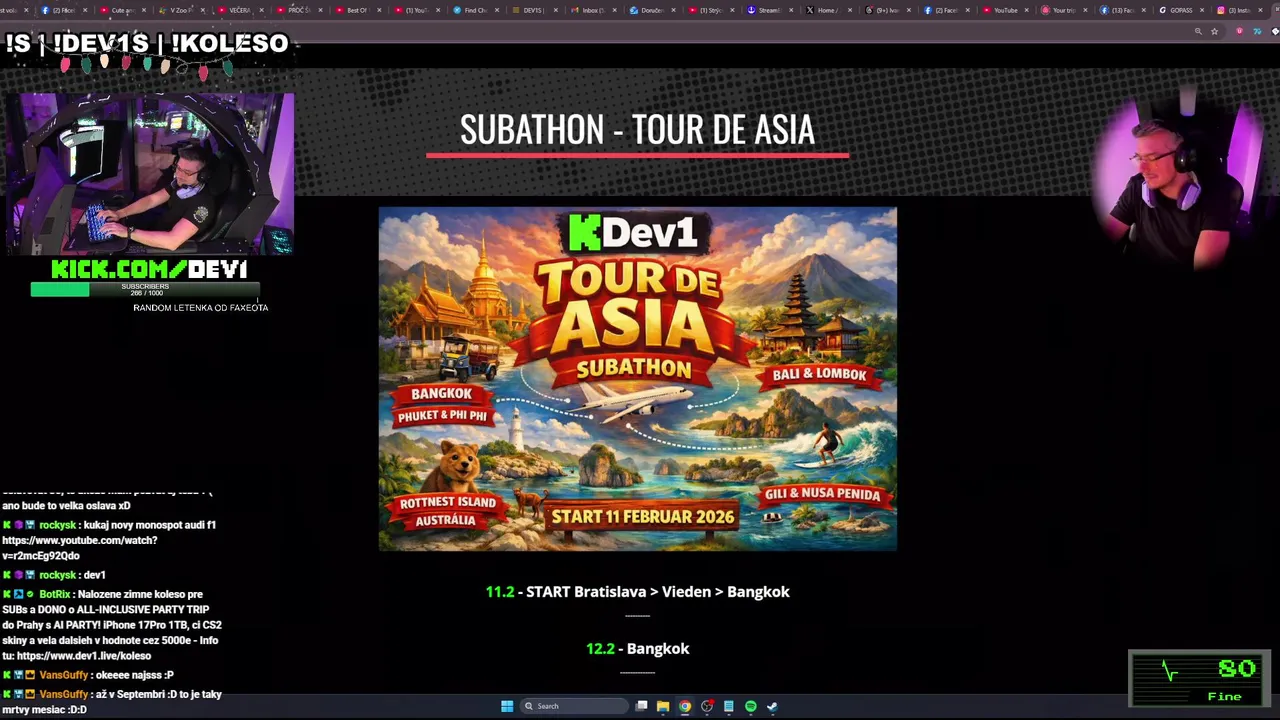The height and width of the screenshot is (720, 1280).
Task: Open OBS Studio from the taskbar
Action: [x=707, y=706]
